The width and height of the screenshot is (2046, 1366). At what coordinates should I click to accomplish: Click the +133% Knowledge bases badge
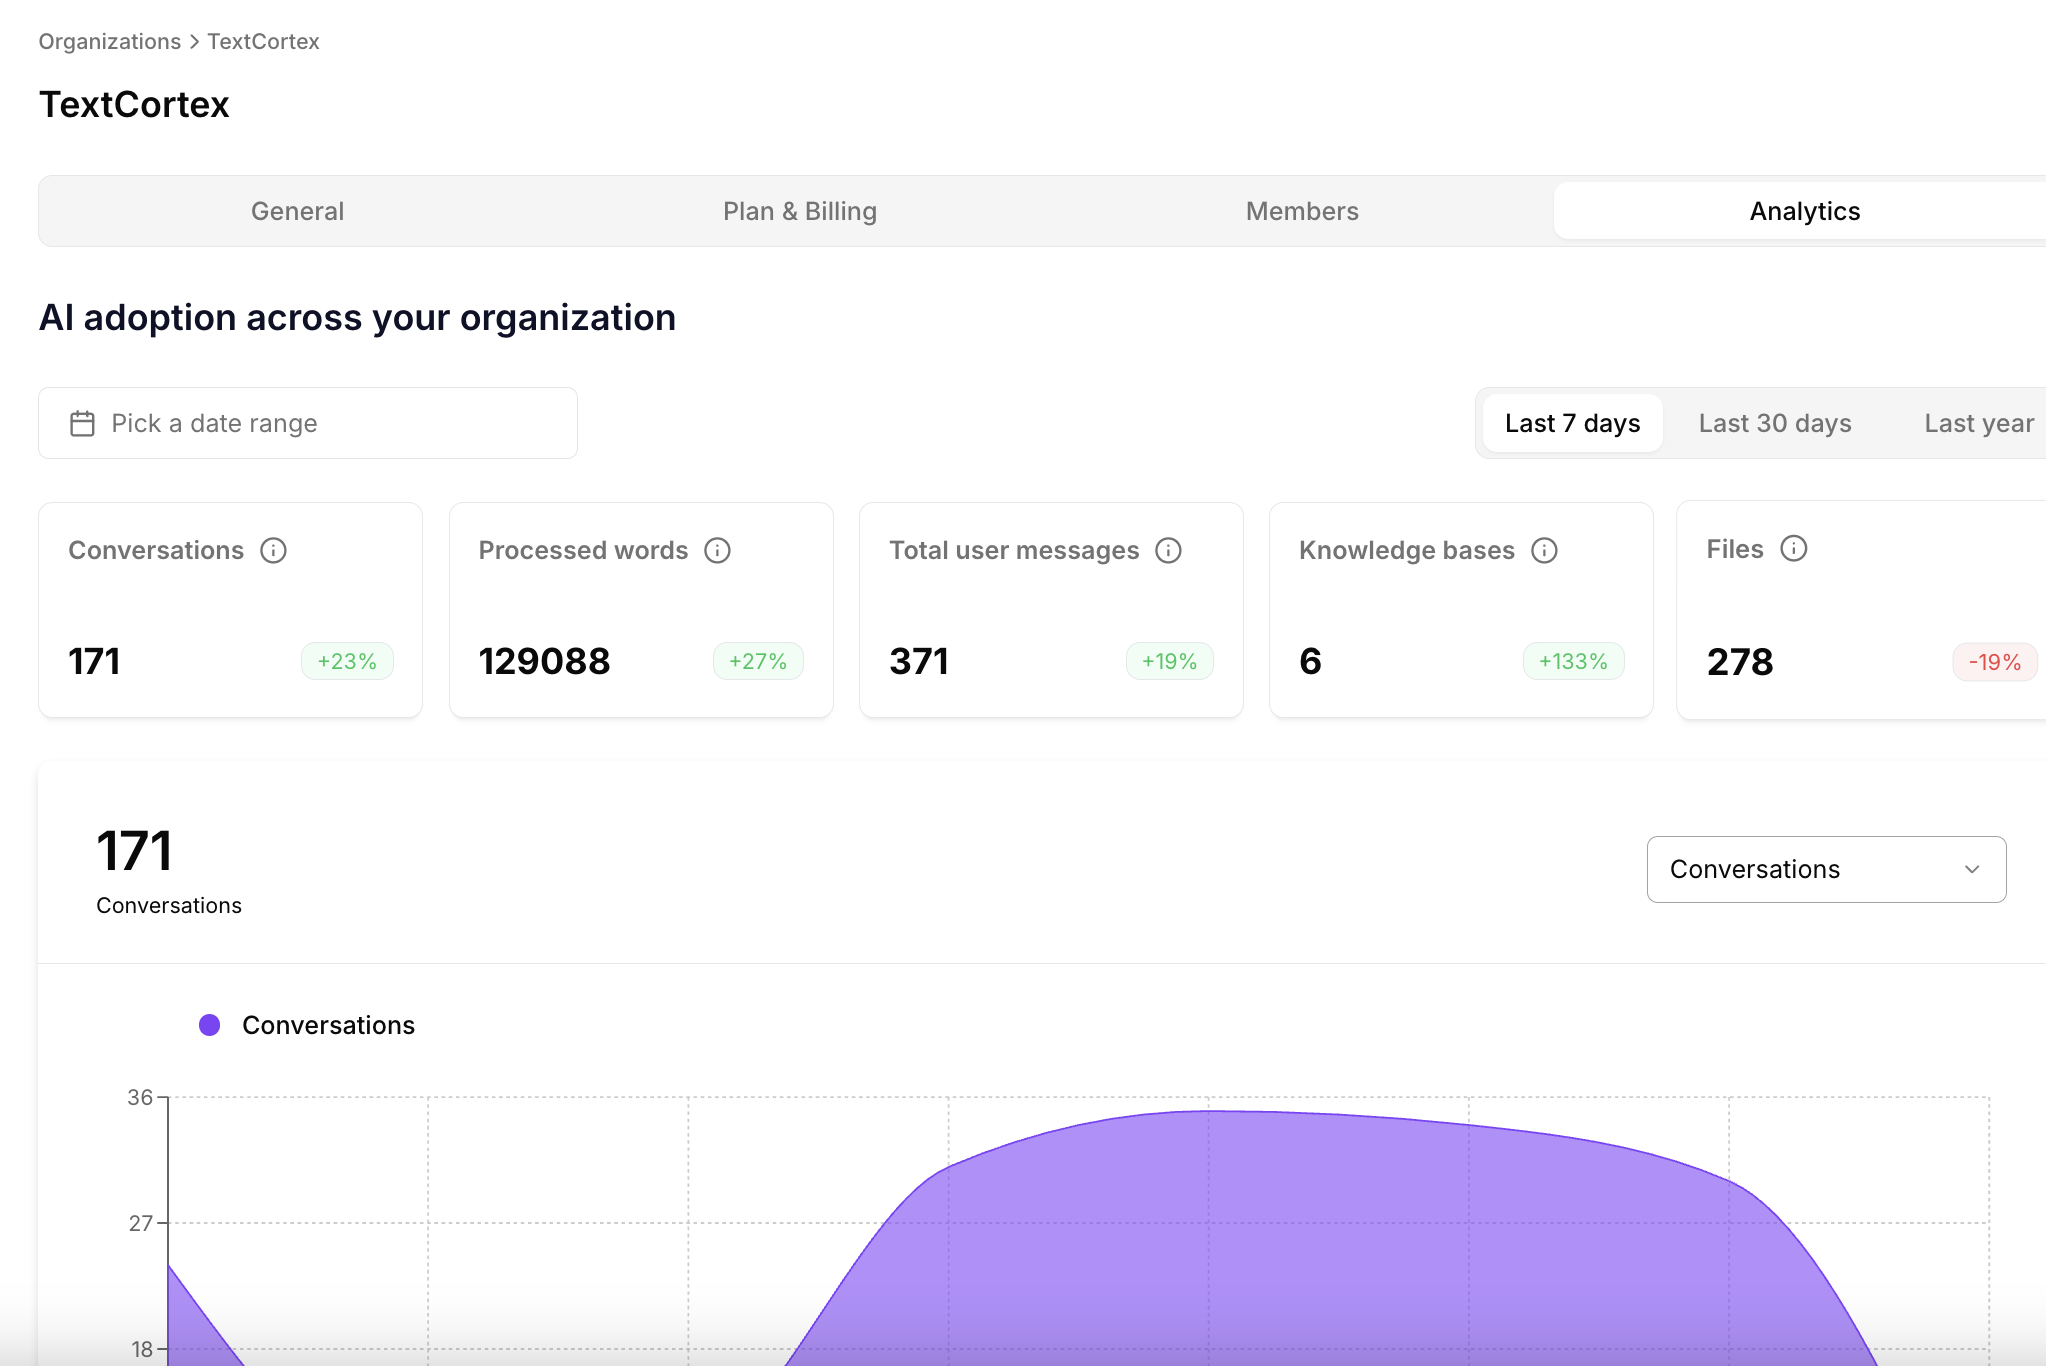point(1573,661)
